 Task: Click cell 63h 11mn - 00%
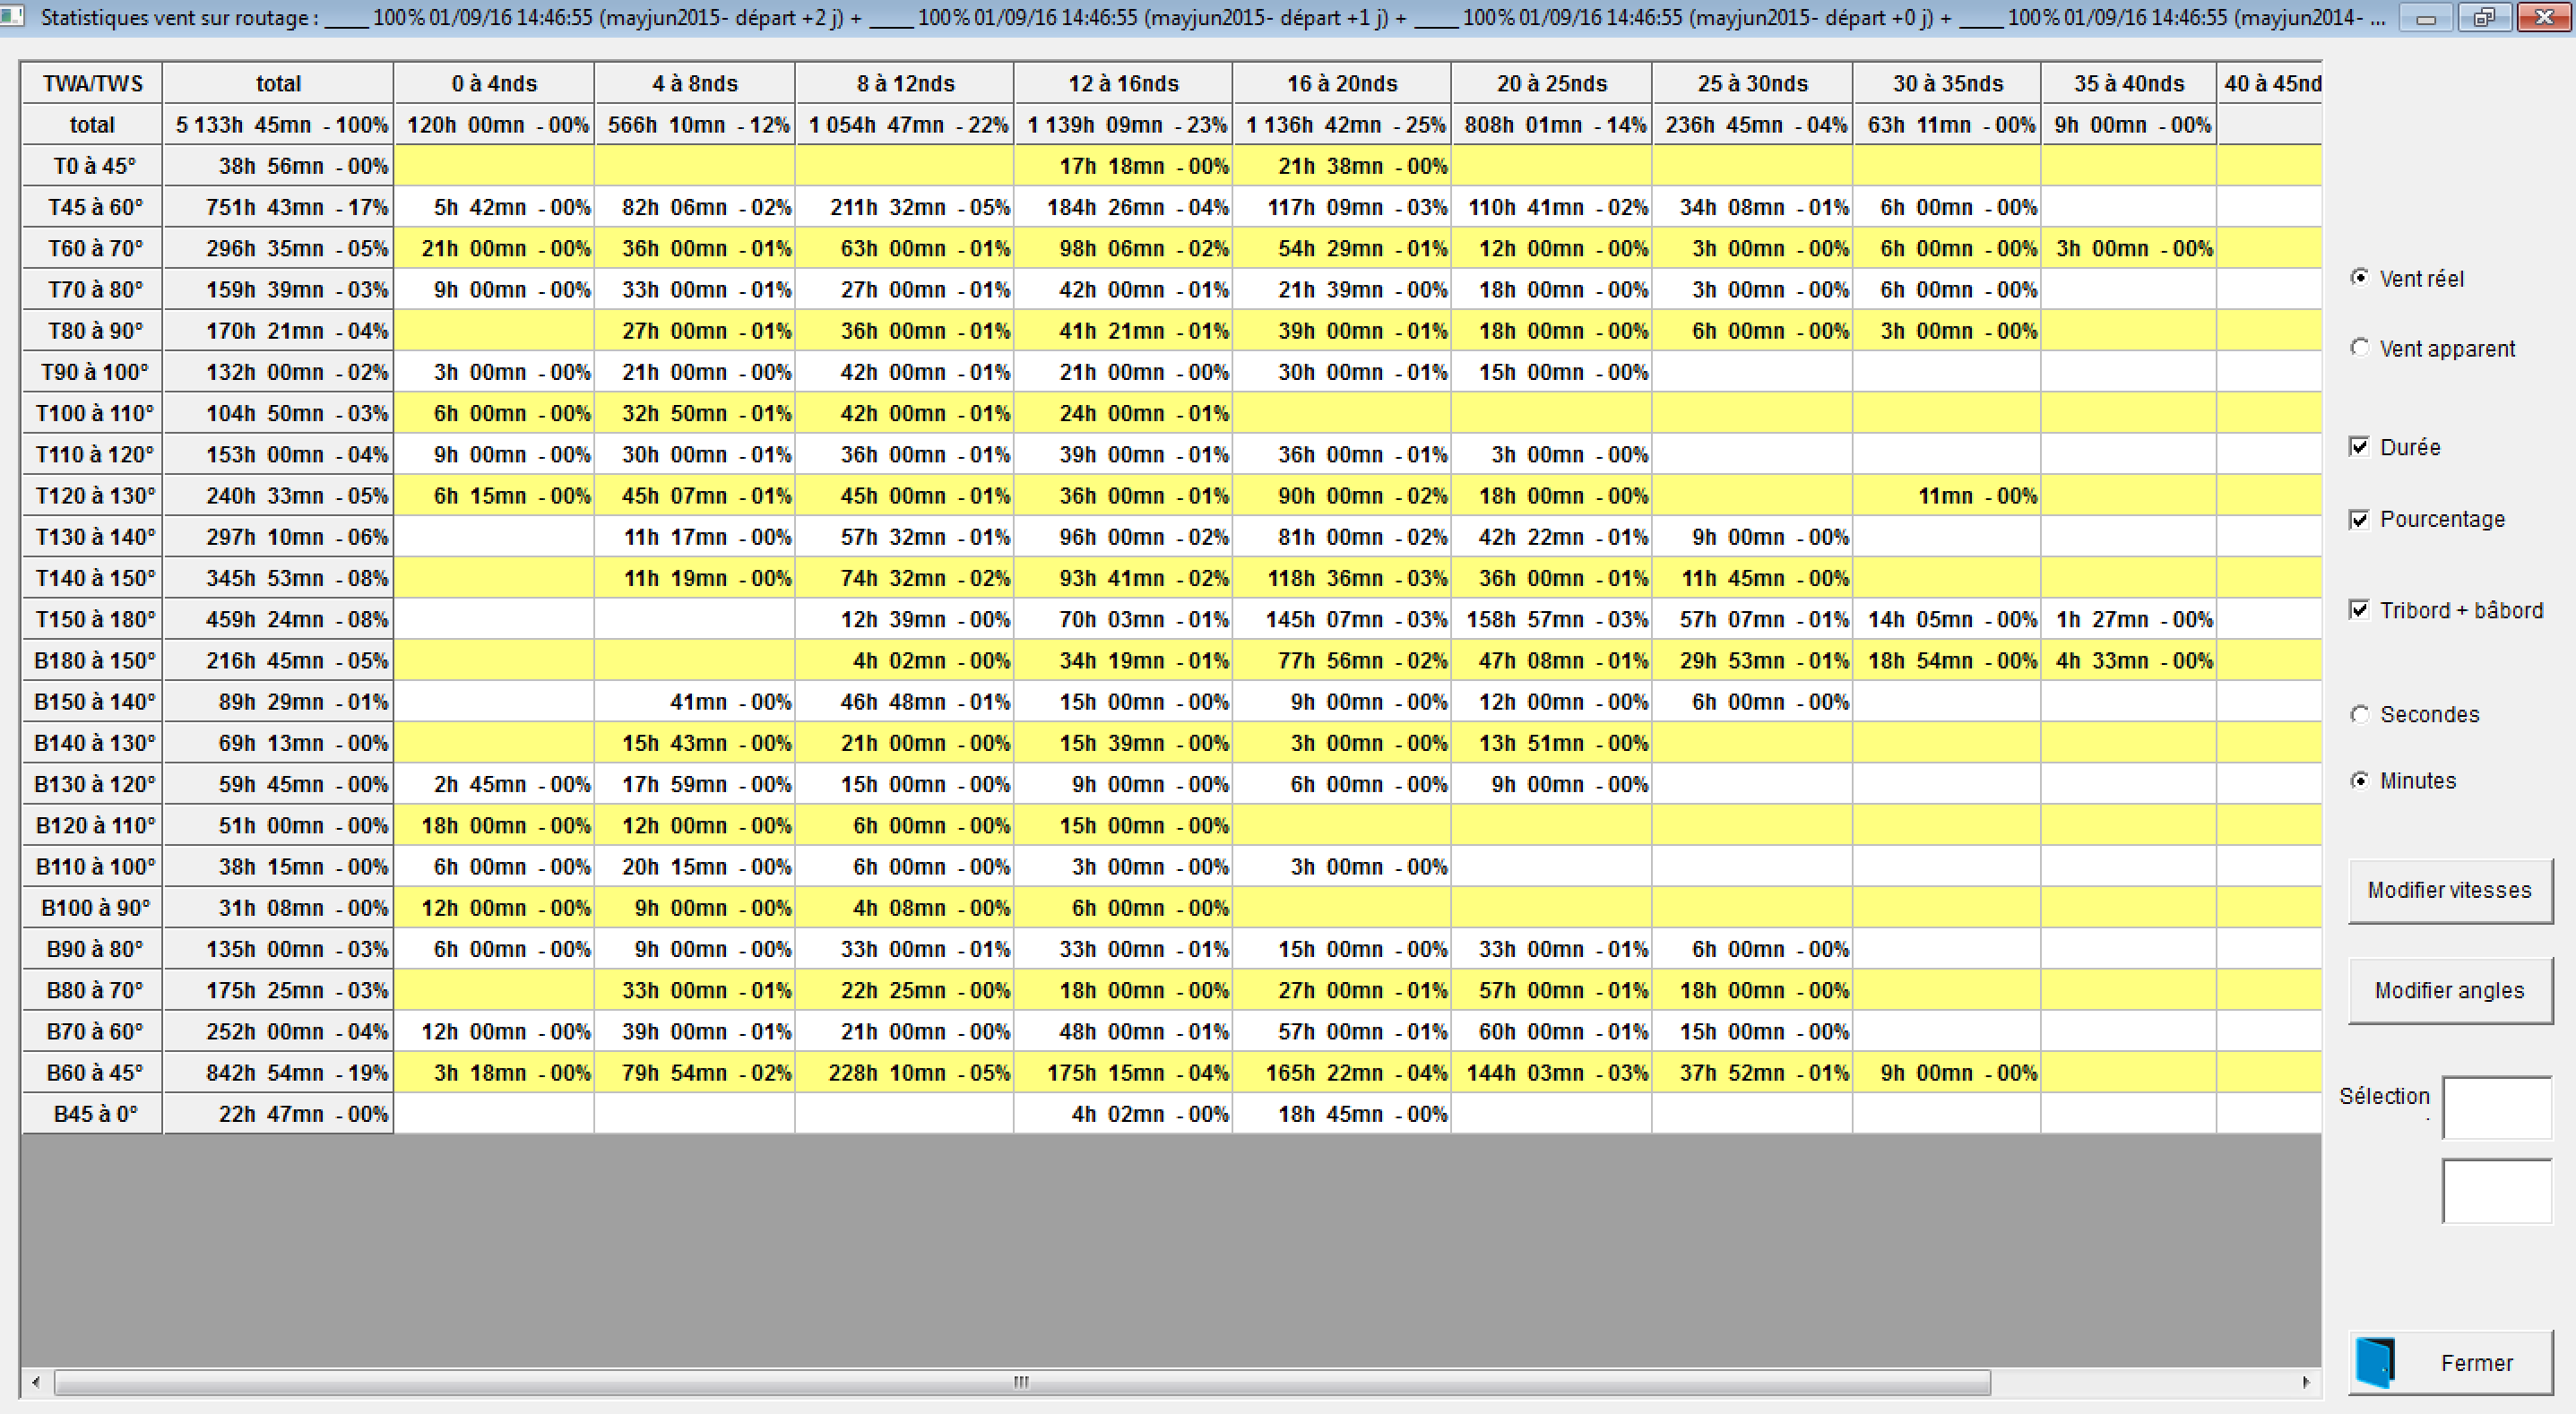click(1947, 125)
